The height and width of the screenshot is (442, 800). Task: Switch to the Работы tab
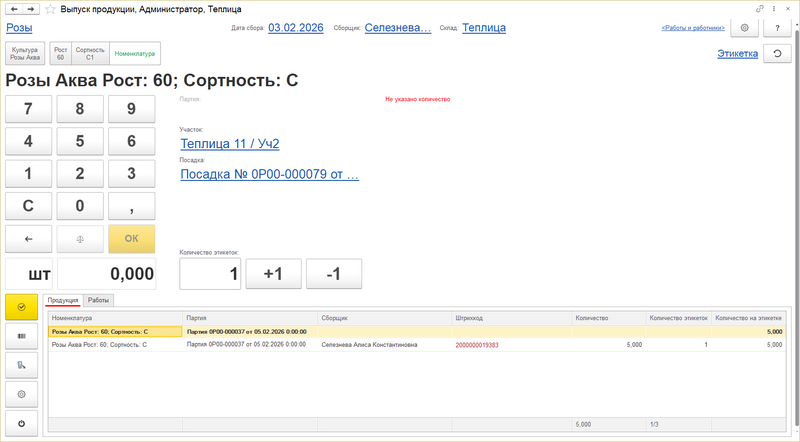[x=98, y=300]
